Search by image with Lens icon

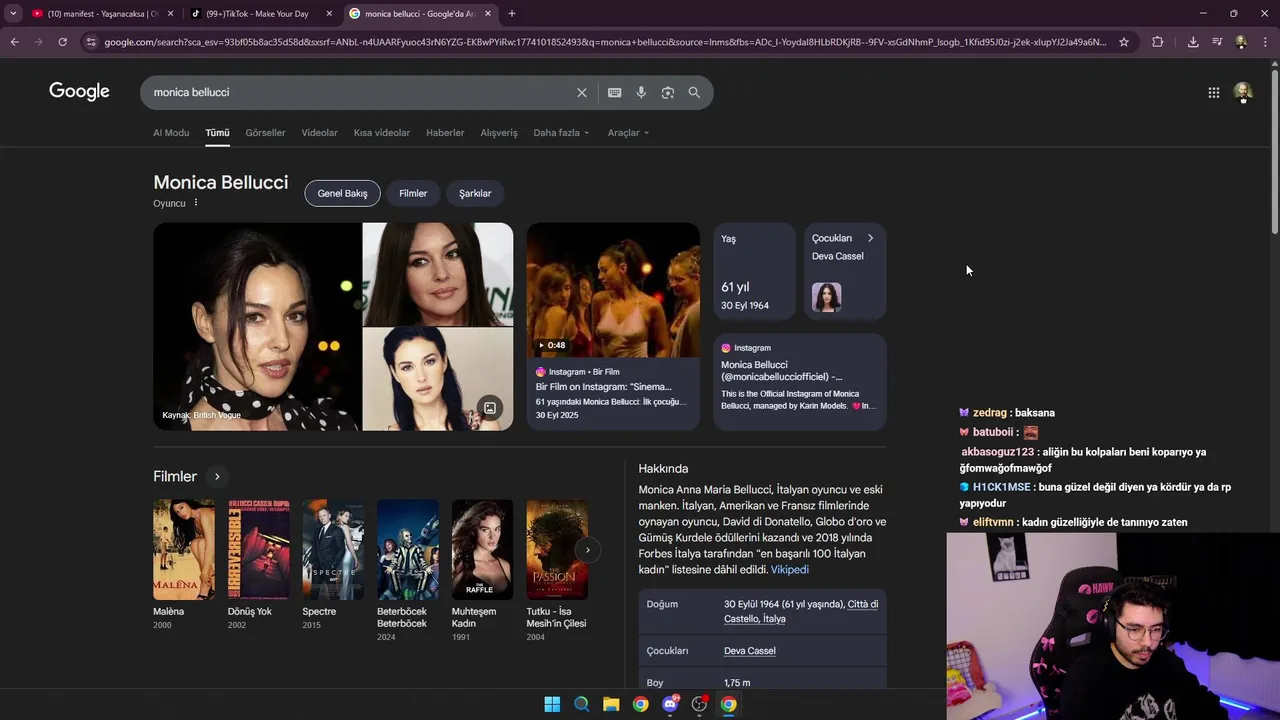tap(668, 92)
